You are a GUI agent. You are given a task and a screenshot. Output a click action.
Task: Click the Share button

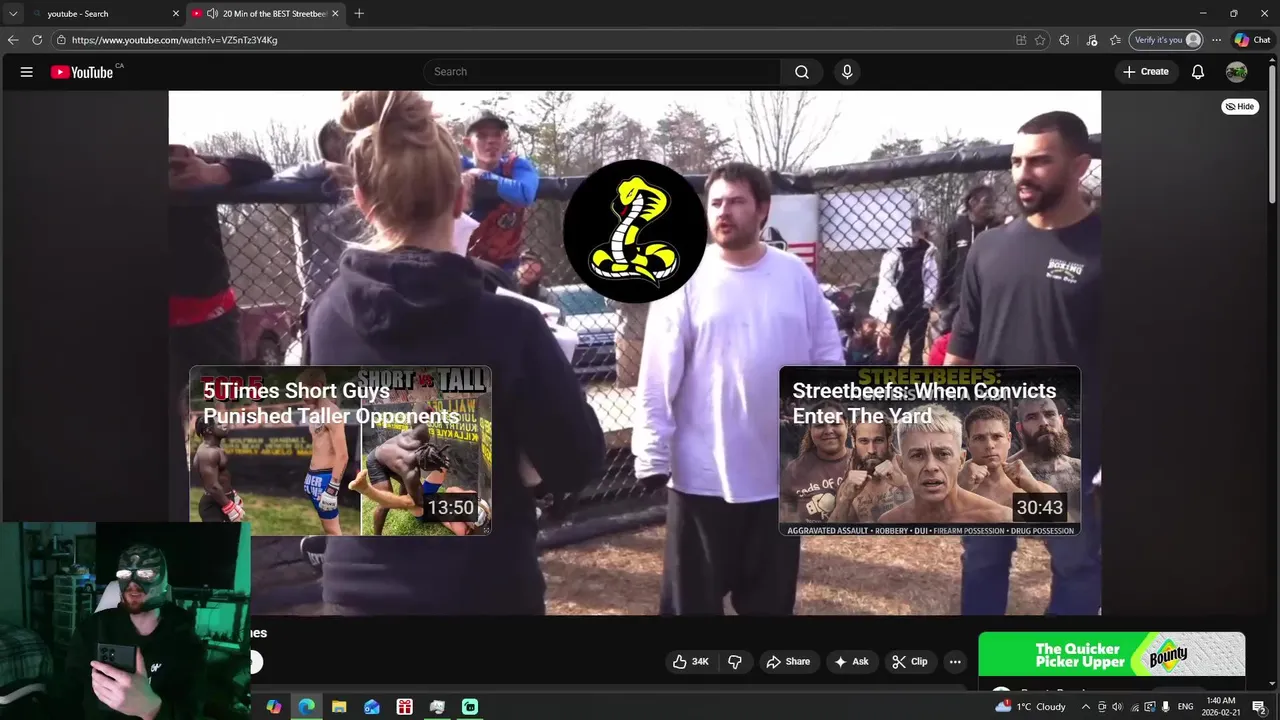(788, 661)
